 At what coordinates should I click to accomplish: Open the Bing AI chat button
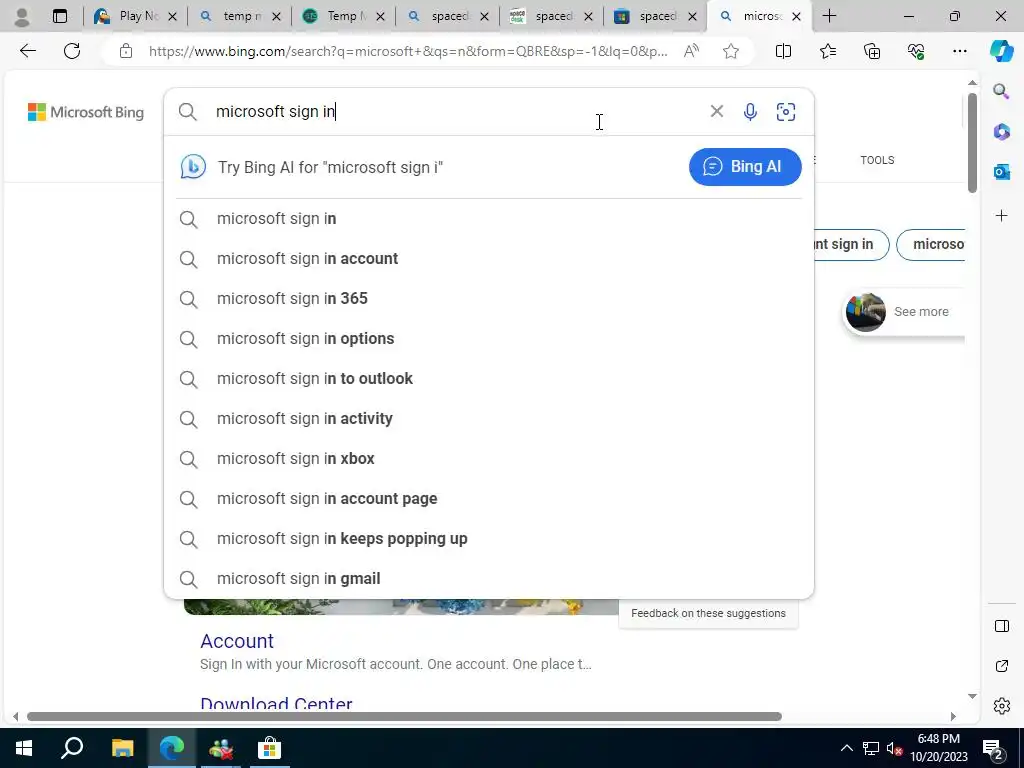click(745, 167)
